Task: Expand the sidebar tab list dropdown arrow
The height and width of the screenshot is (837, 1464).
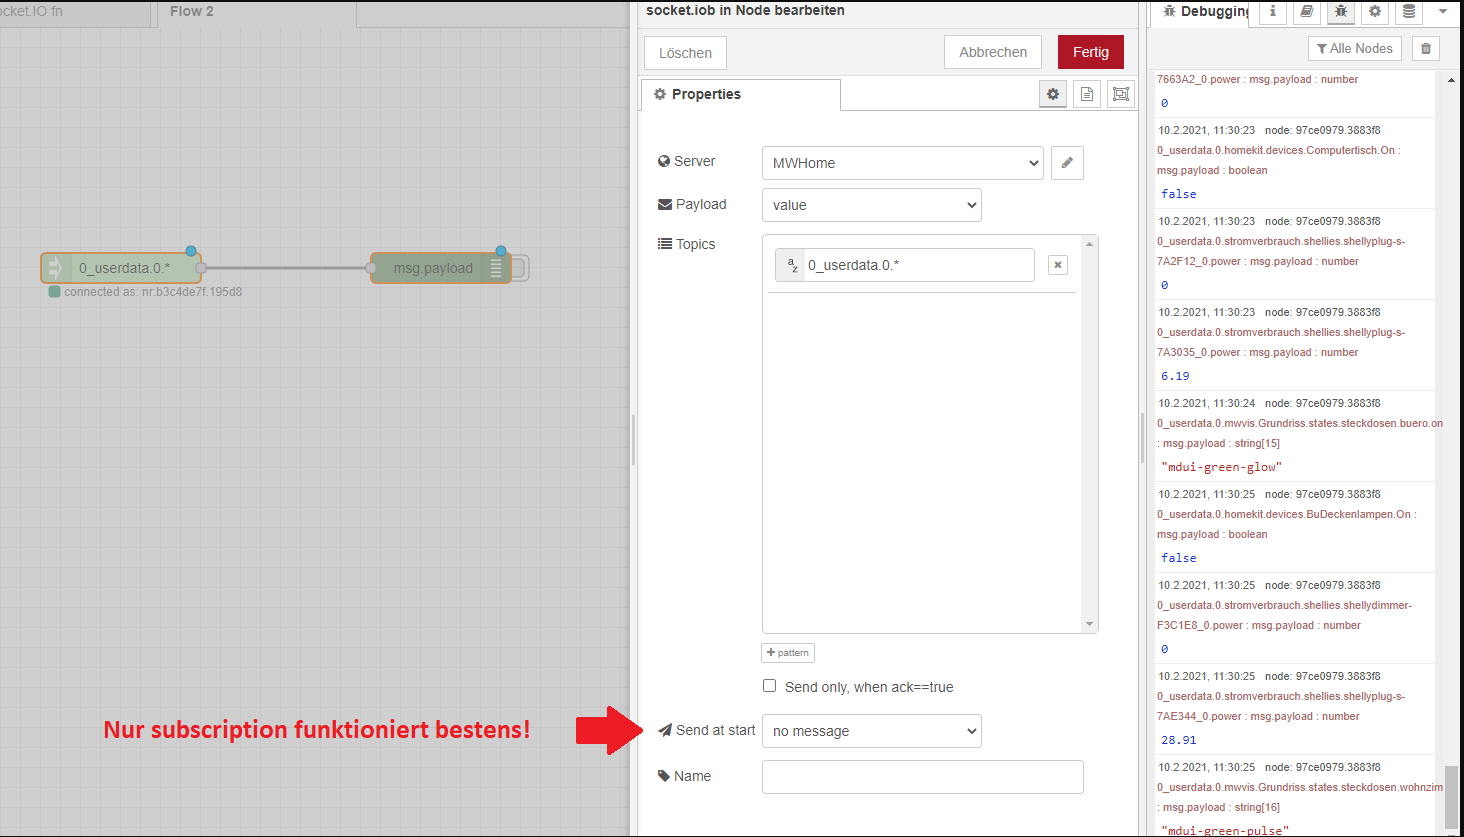Action: tap(1443, 12)
